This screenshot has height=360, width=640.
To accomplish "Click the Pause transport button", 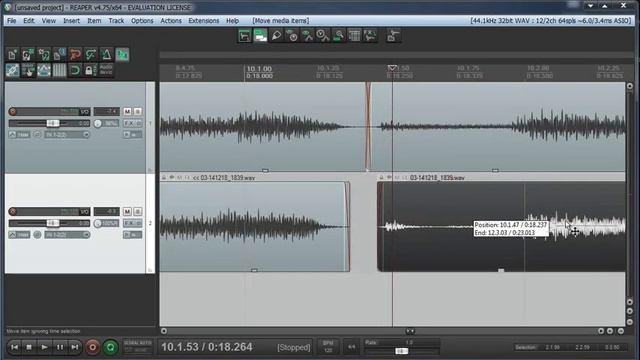I will coord(60,347).
